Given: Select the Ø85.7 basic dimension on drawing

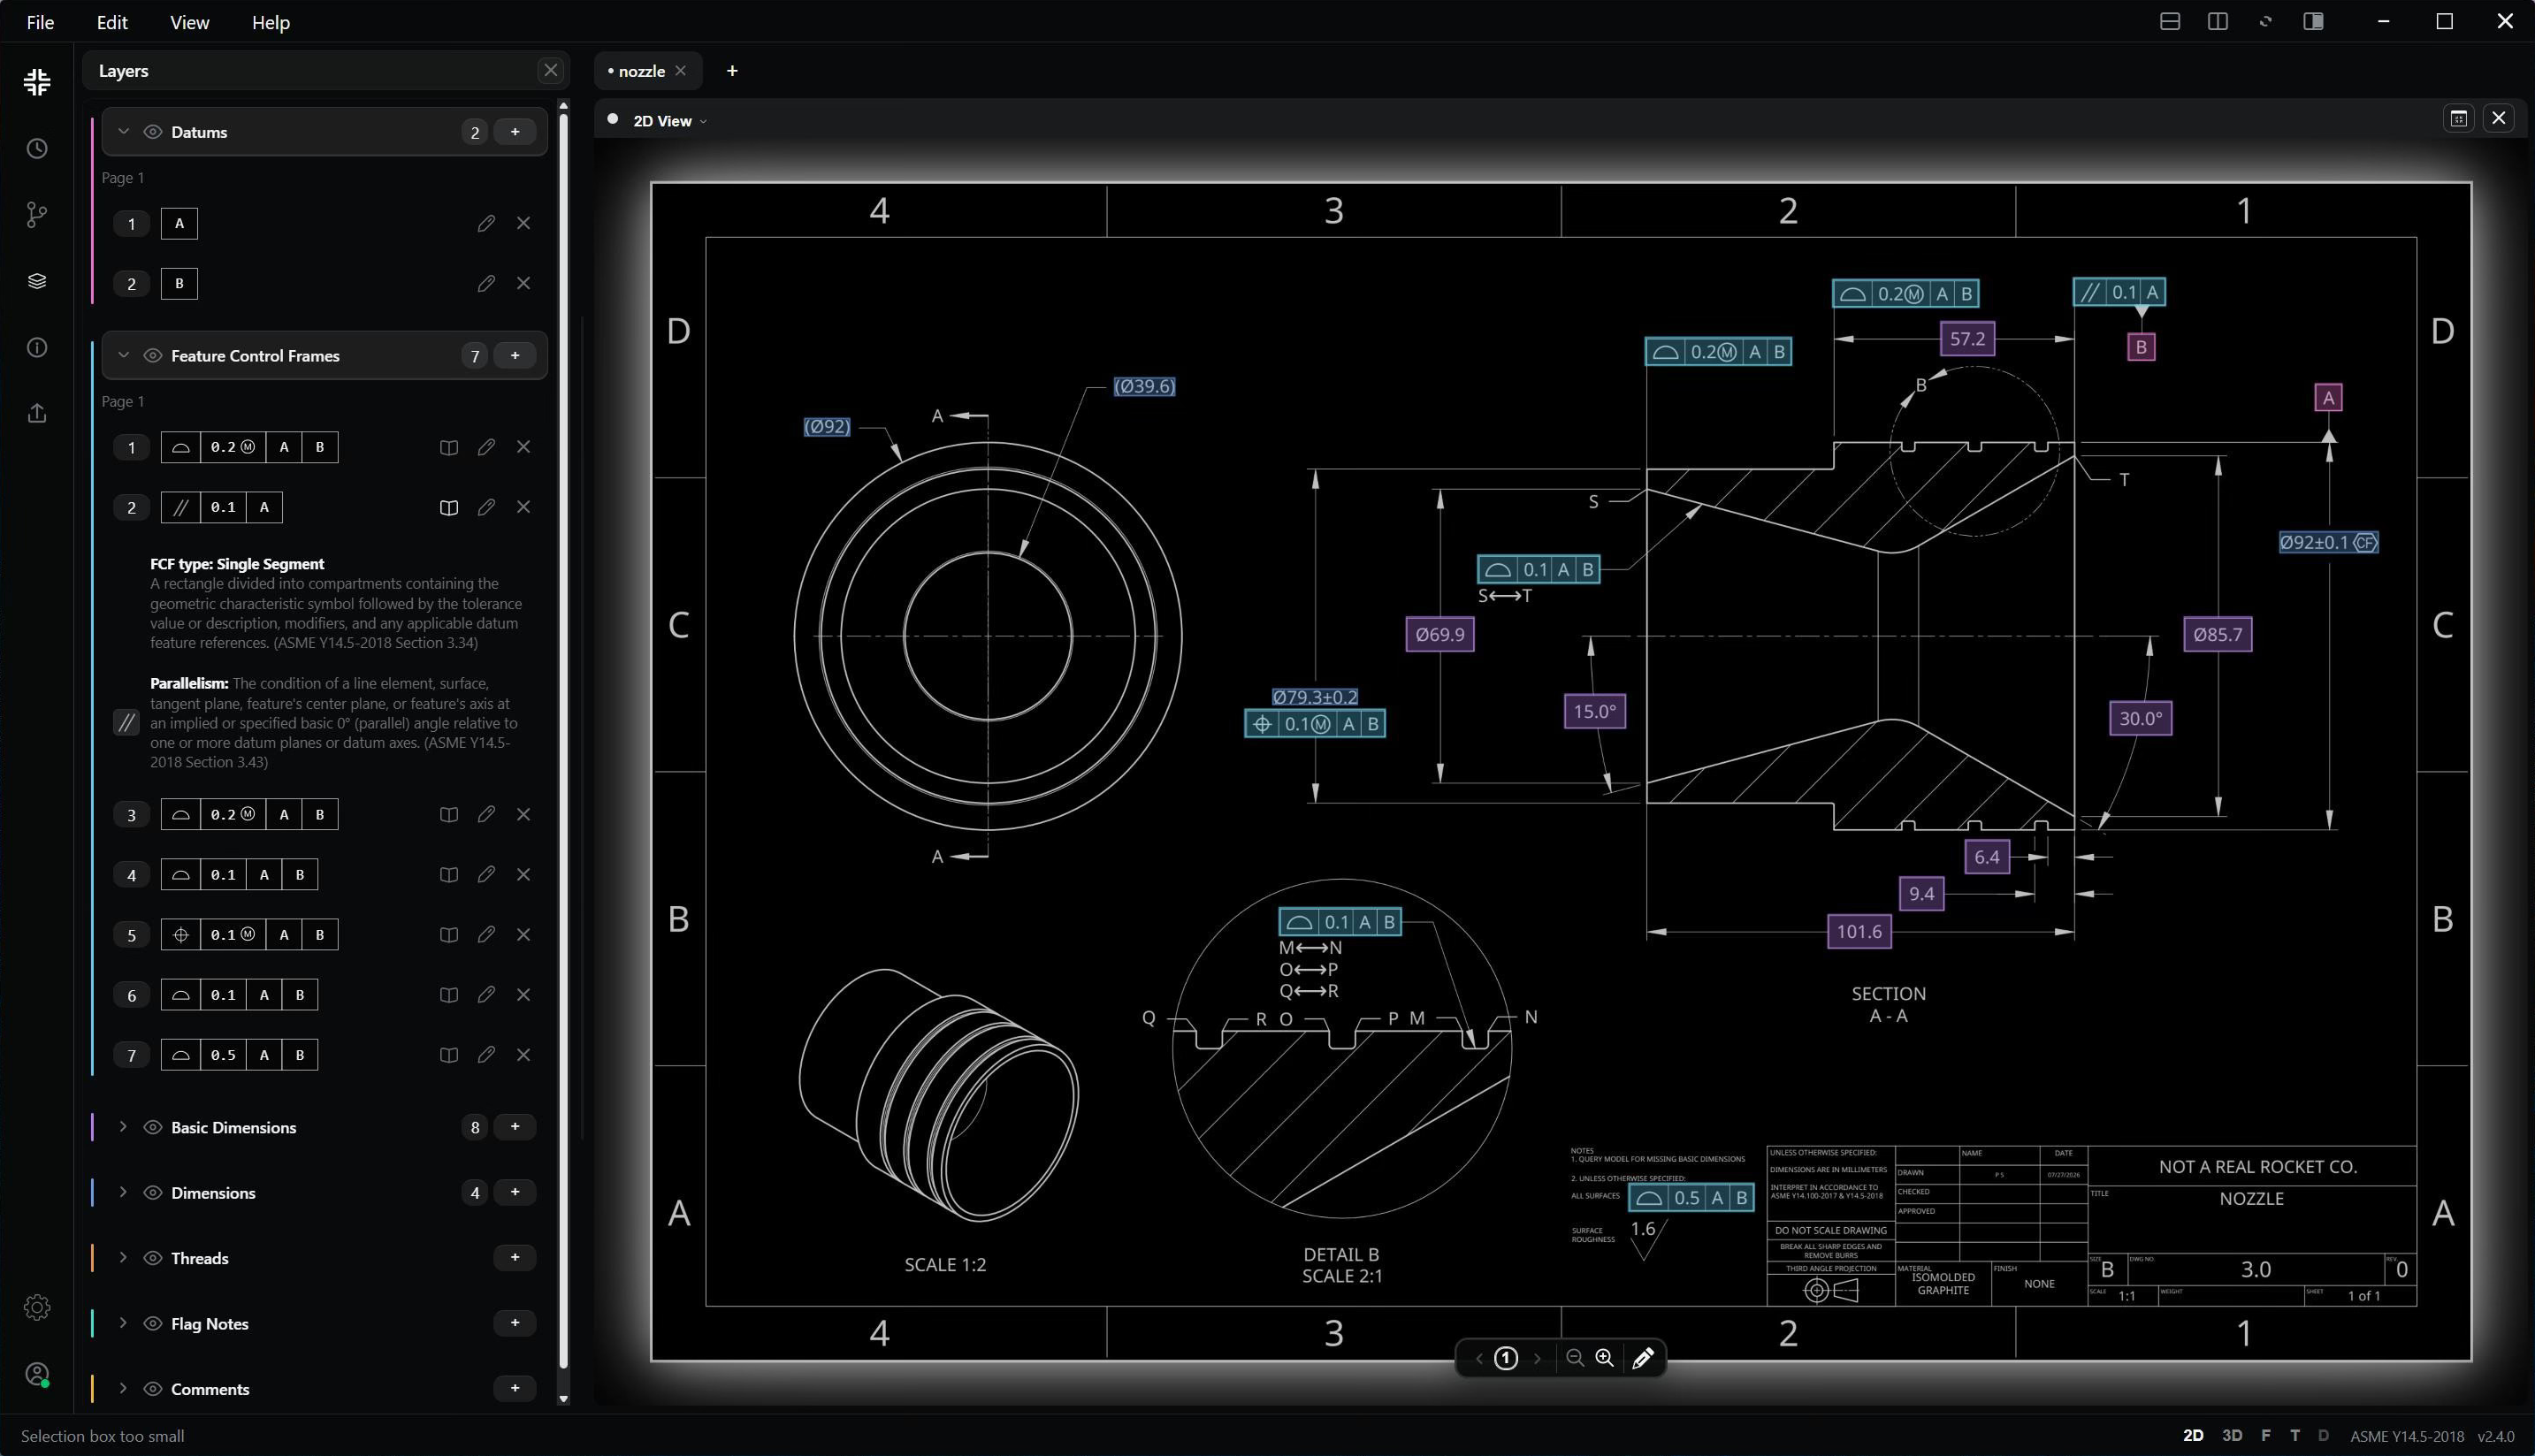Looking at the screenshot, I should (x=2217, y=634).
